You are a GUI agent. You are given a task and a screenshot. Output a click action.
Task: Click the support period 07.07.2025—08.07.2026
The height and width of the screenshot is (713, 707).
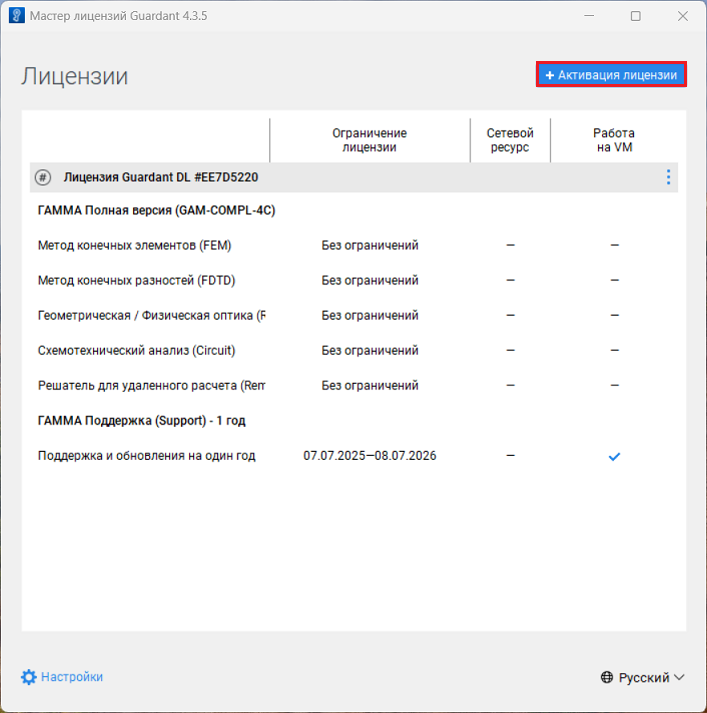pyautogui.click(x=369, y=456)
